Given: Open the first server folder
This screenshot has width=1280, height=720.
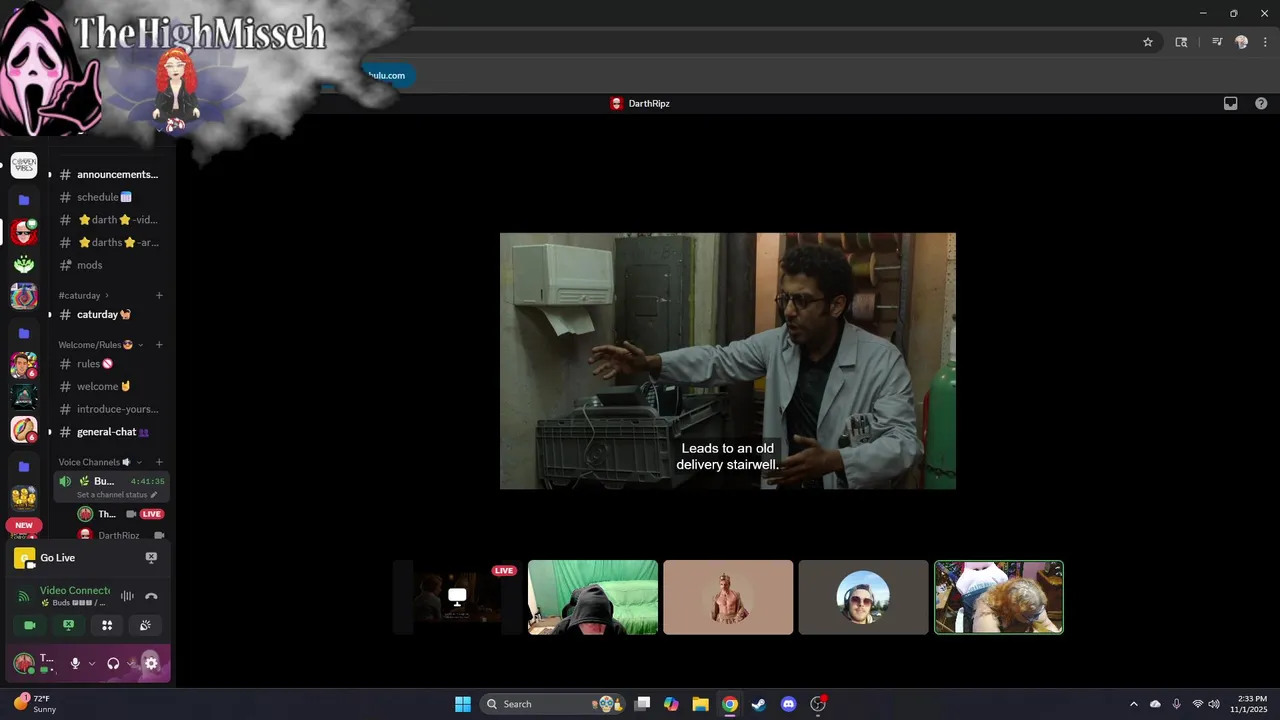Looking at the screenshot, I should click(24, 200).
